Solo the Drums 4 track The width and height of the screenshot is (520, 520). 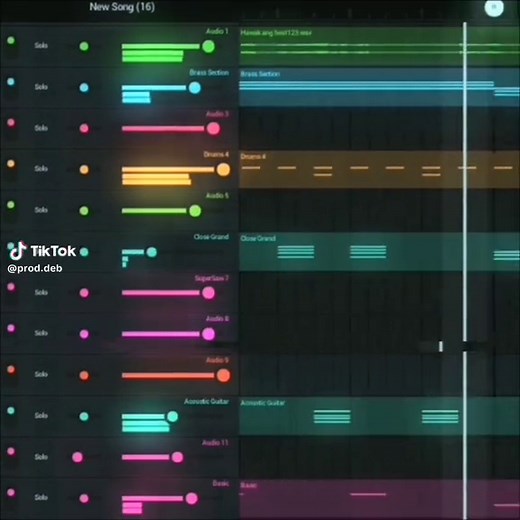coord(41,169)
